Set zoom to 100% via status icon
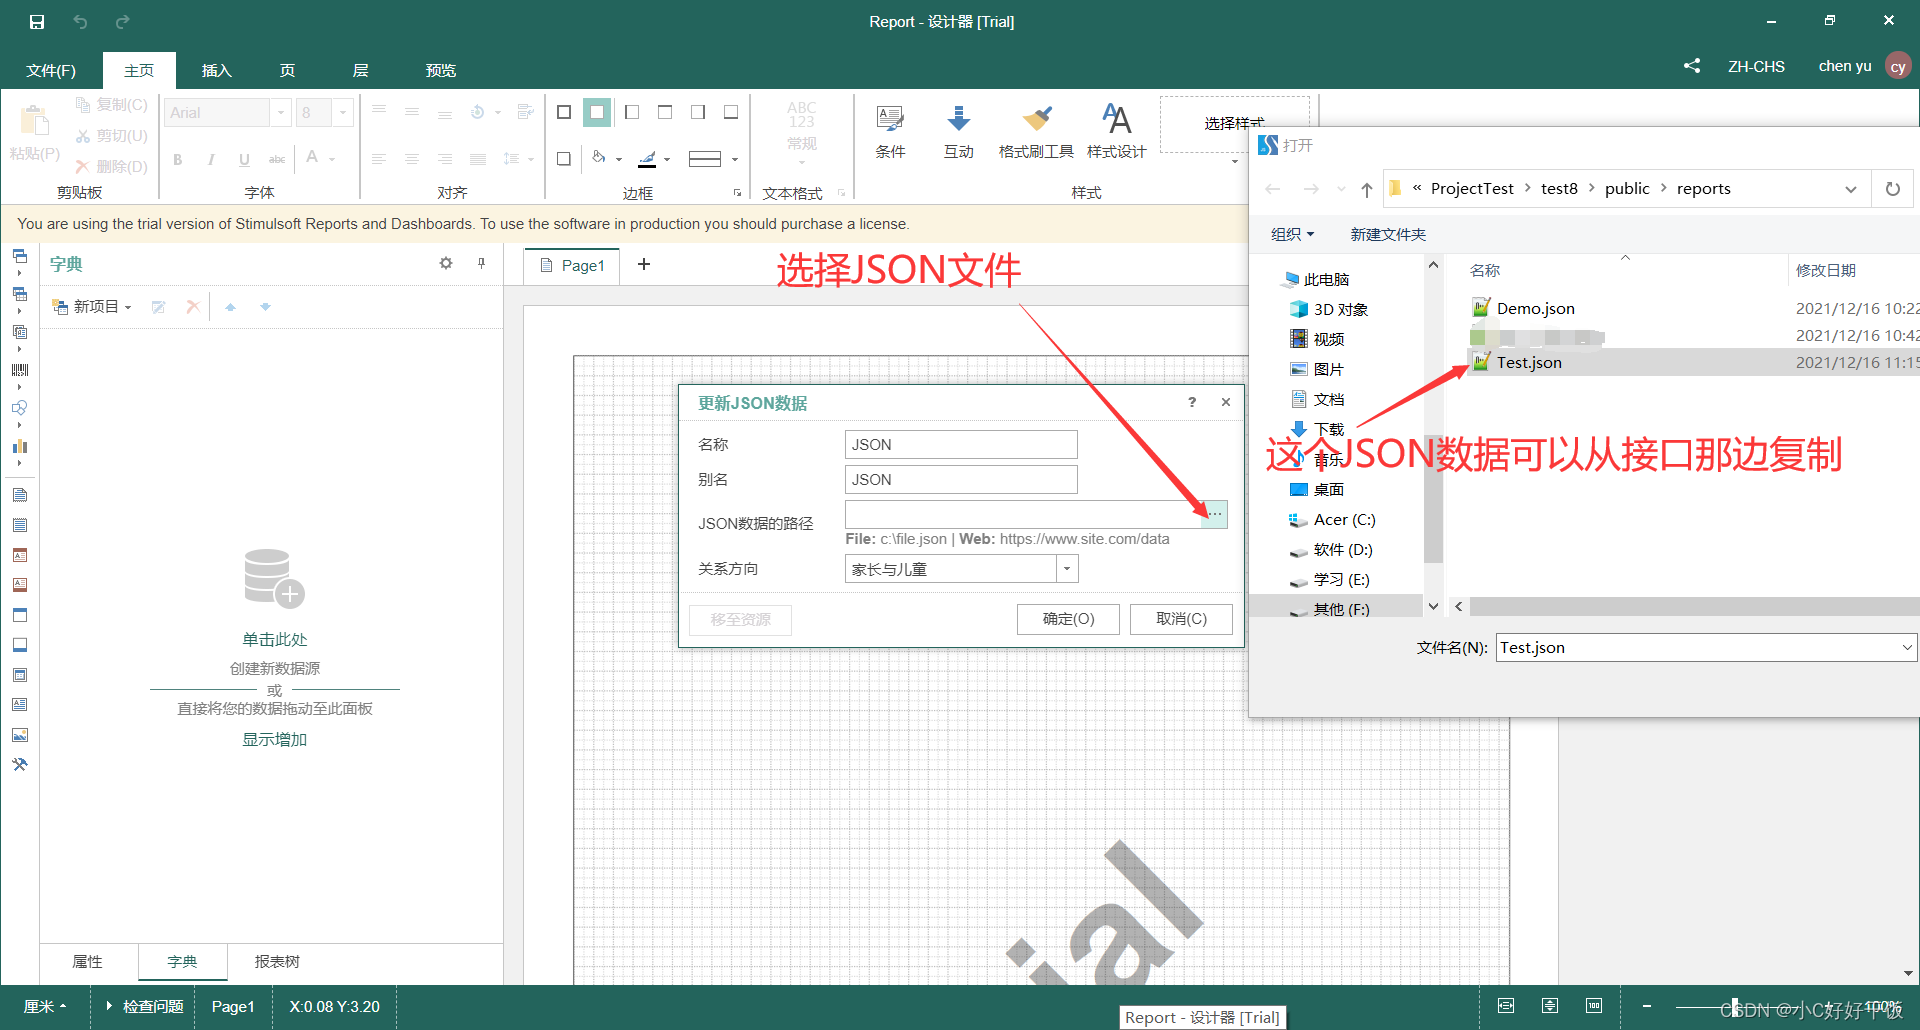Image resolution: width=1920 pixels, height=1030 pixels. (x=1594, y=1006)
